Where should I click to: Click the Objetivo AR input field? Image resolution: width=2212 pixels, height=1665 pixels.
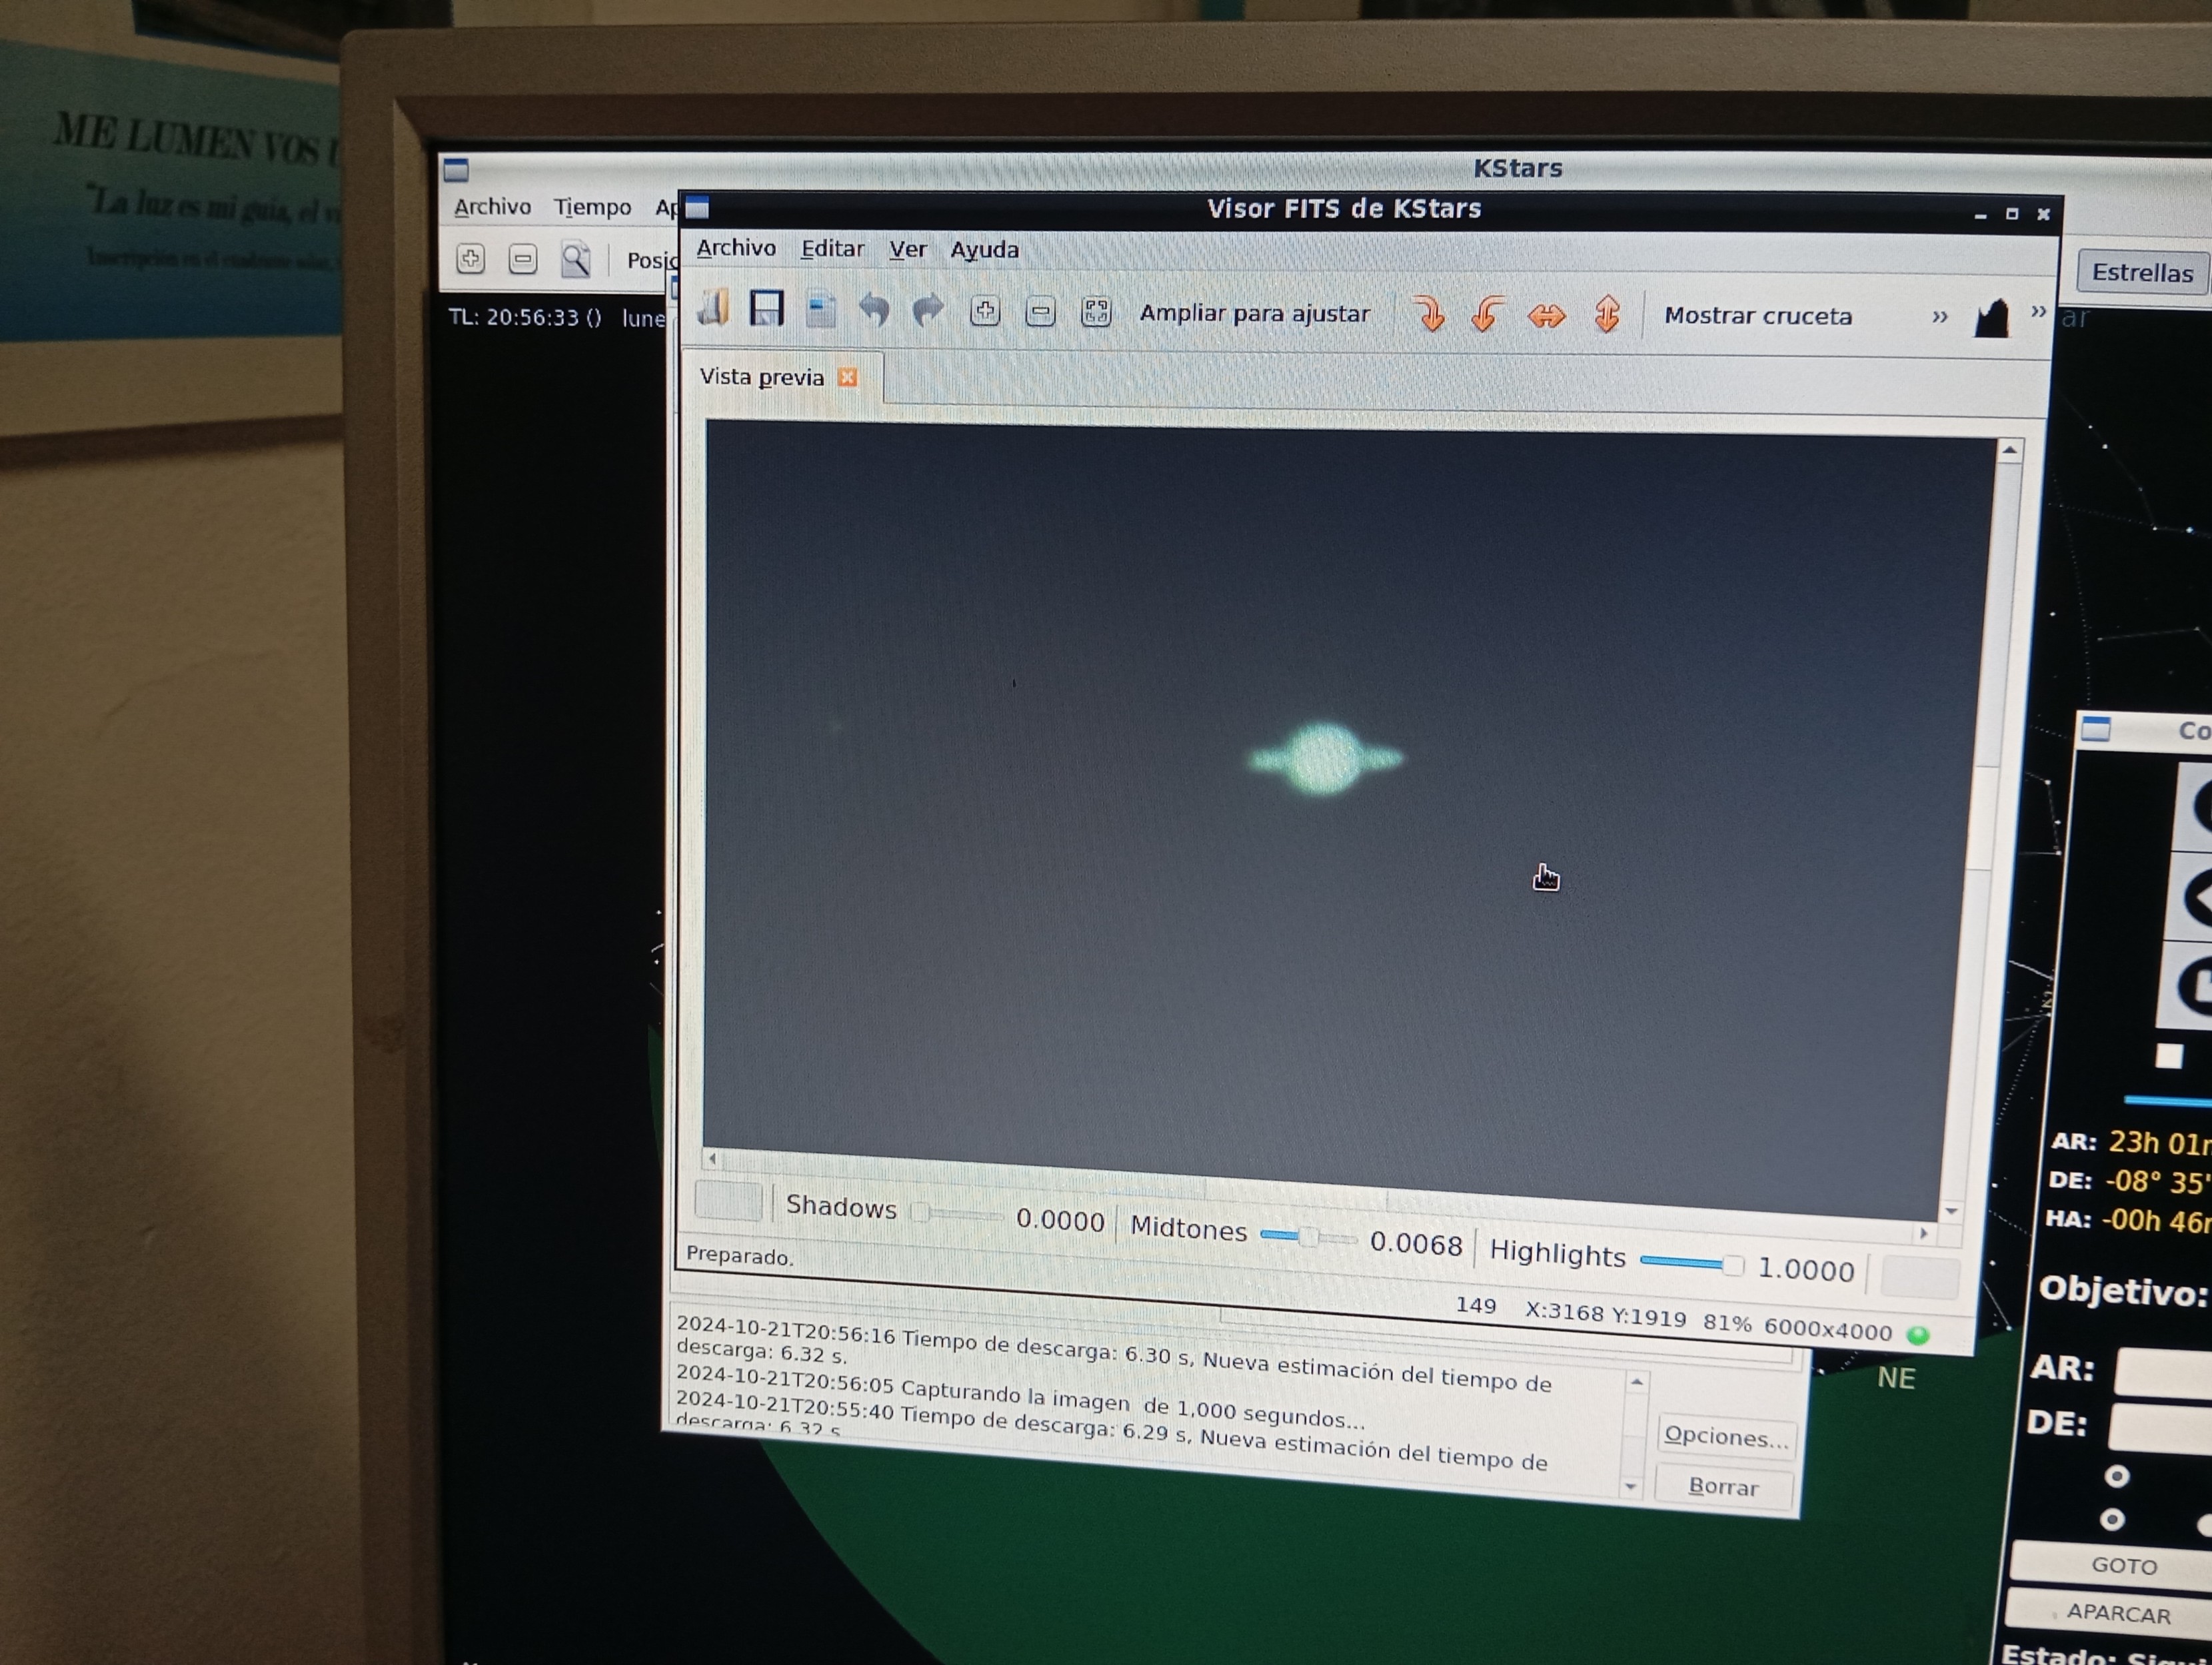pyautogui.click(x=2163, y=1372)
